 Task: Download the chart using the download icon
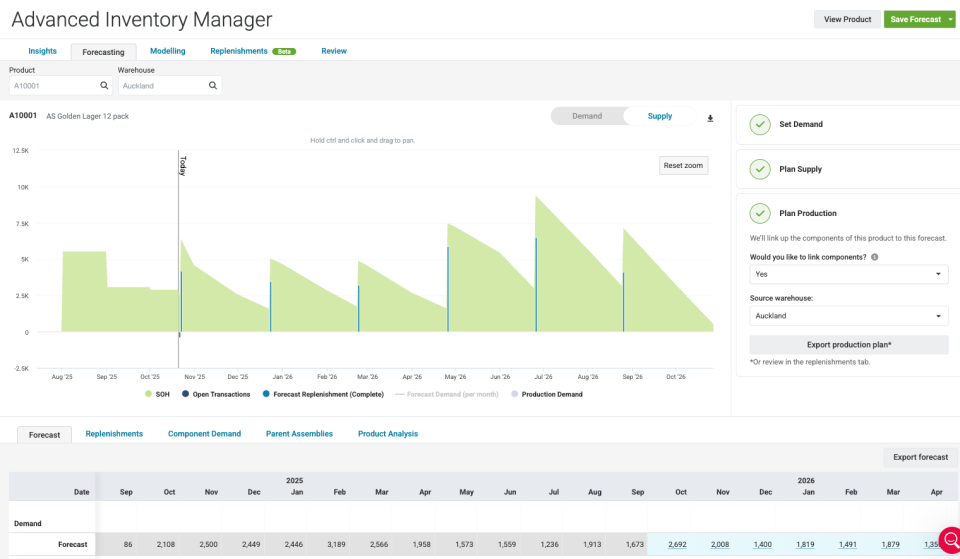pos(710,118)
